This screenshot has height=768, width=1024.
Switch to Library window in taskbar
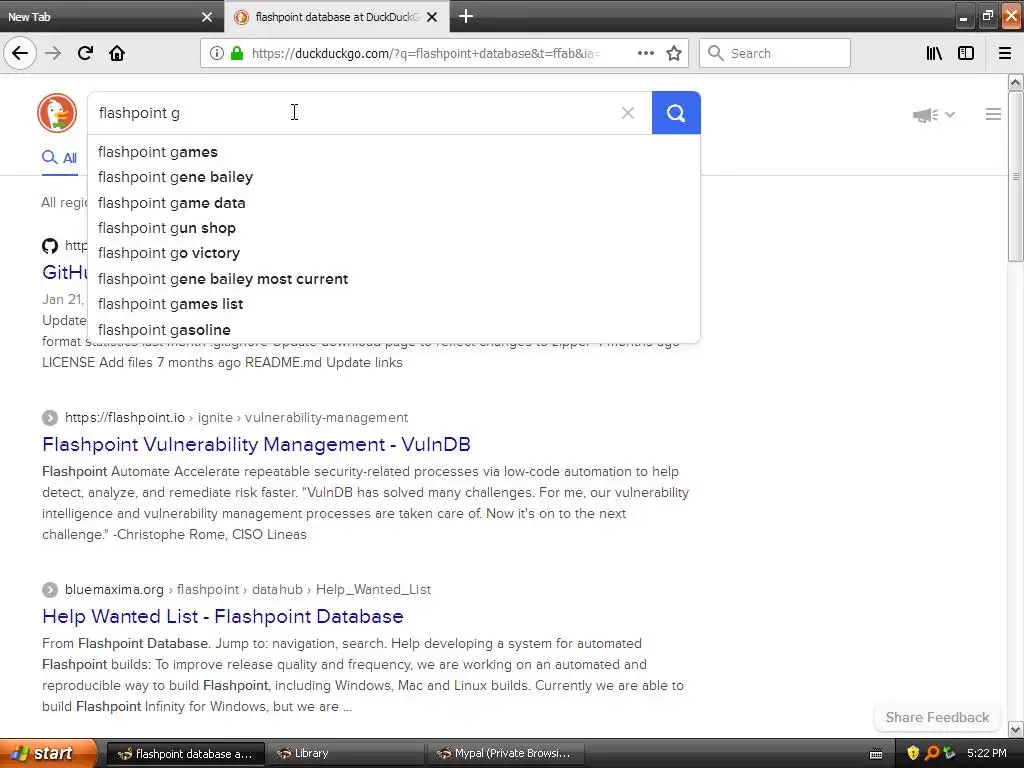tap(346, 753)
